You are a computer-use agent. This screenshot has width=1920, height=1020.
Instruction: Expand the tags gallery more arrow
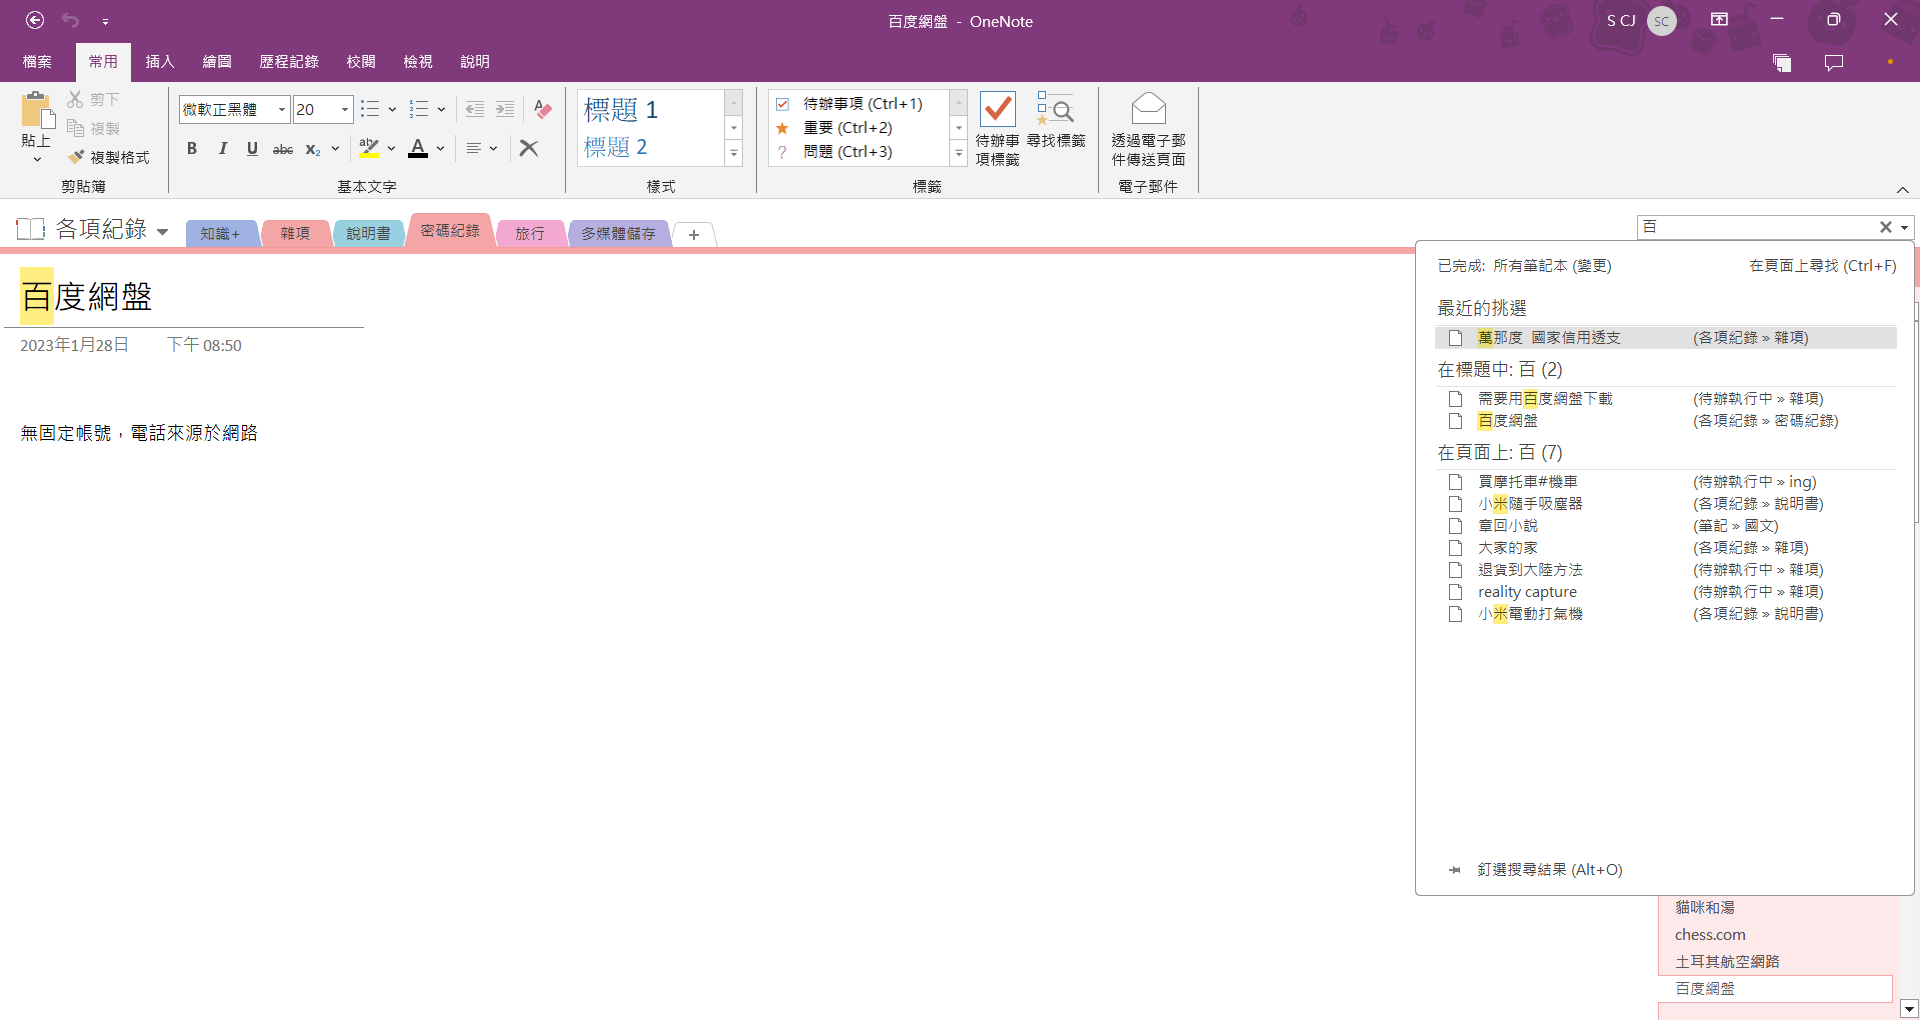[959, 153]
